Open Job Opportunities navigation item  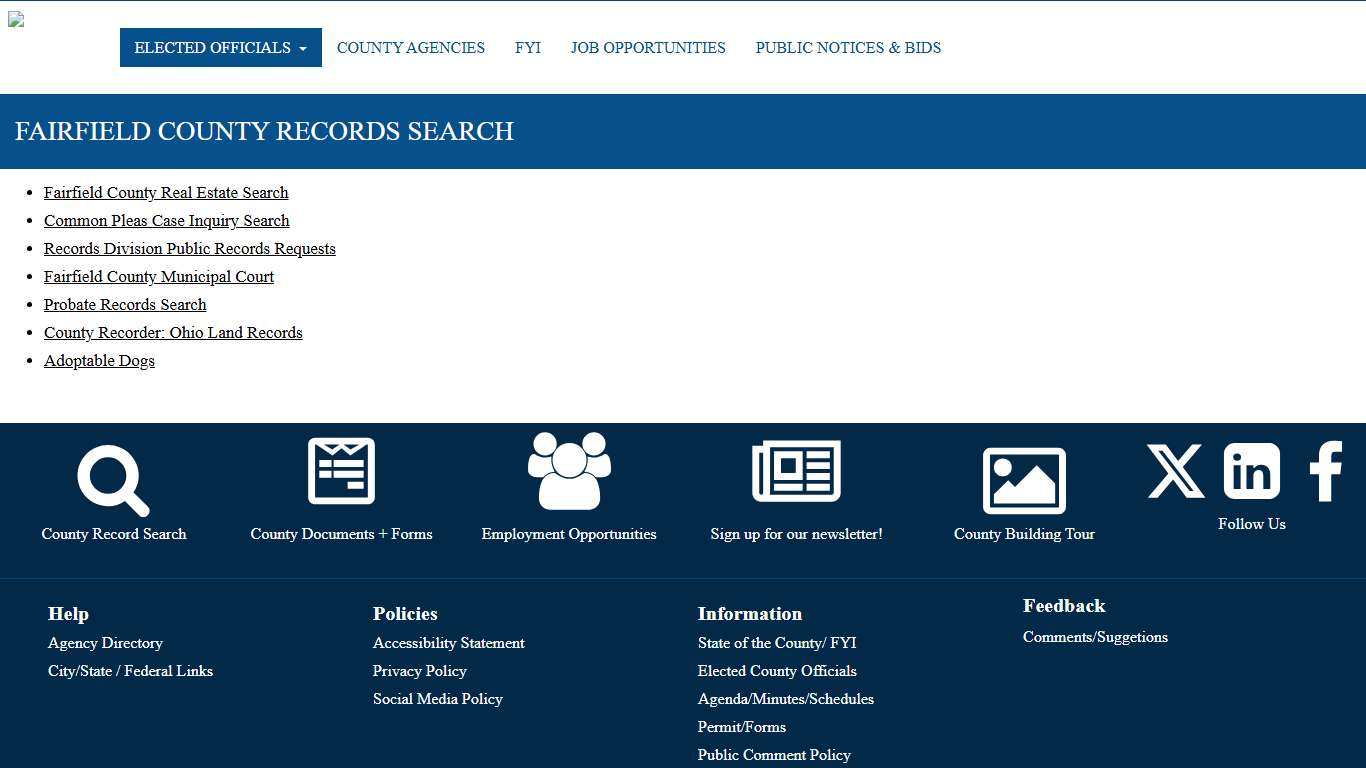(x=648, y=47)
